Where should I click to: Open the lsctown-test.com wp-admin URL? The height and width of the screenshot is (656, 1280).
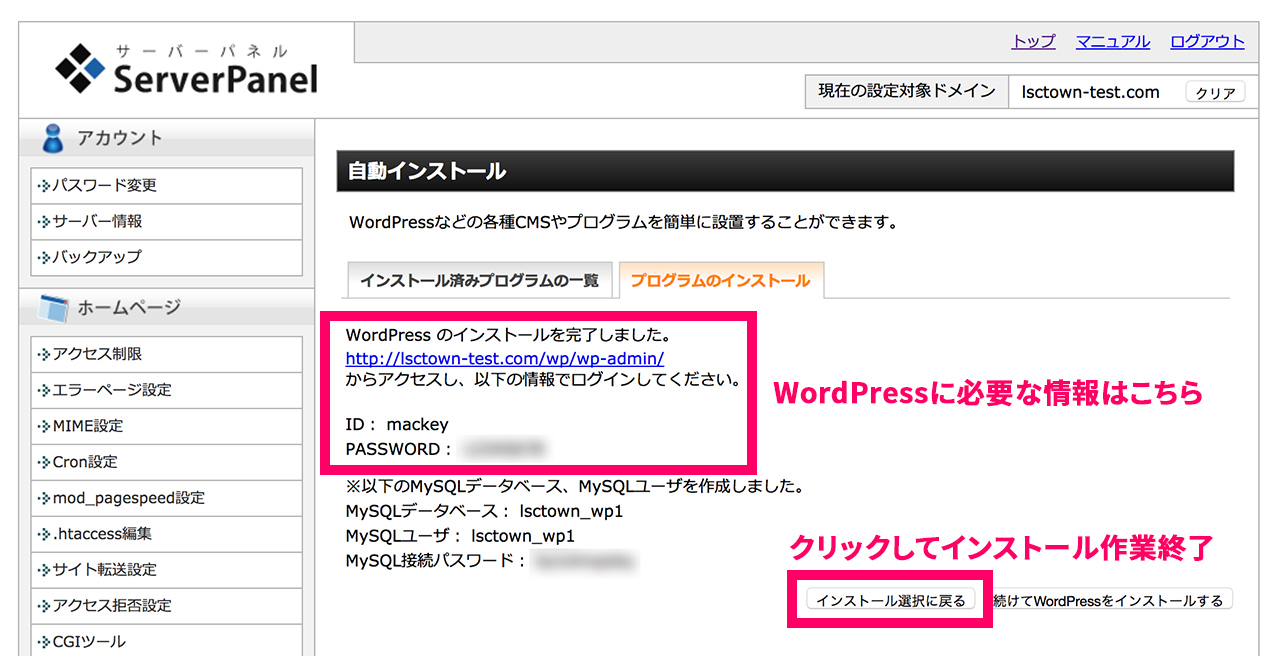click(x=505, y=358)
